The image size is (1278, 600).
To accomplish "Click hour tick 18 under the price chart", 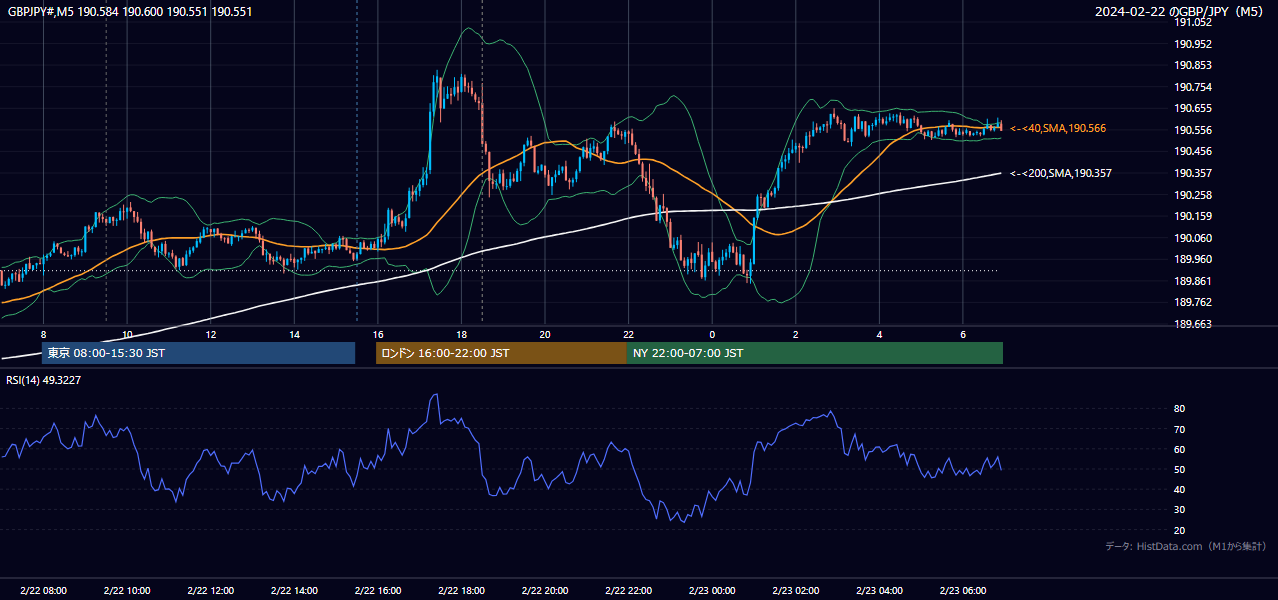I will (x=461, y=334).
